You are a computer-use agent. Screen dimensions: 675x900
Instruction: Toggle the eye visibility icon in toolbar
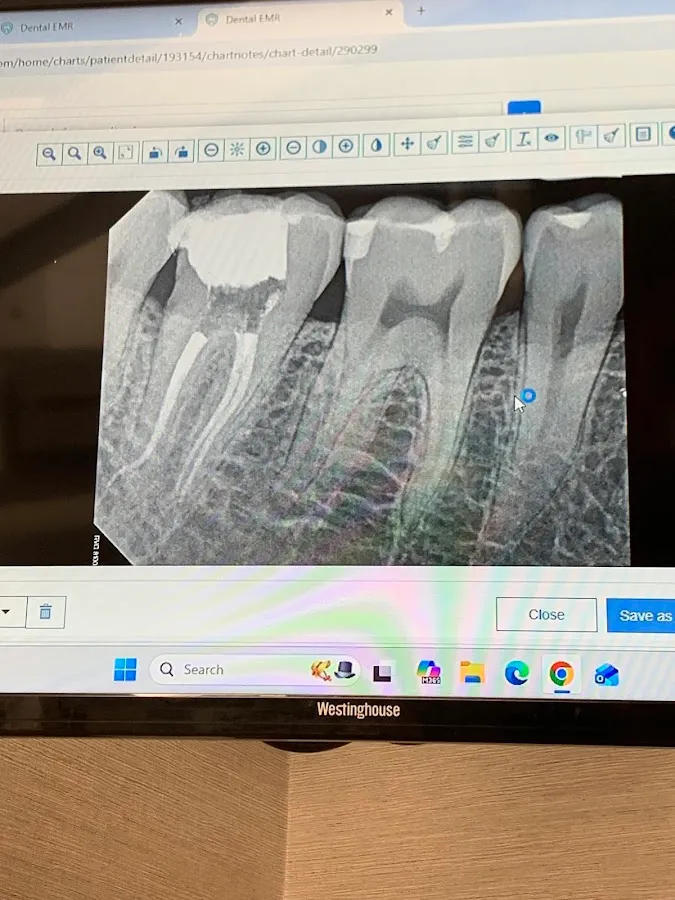[x=552, y=139]
